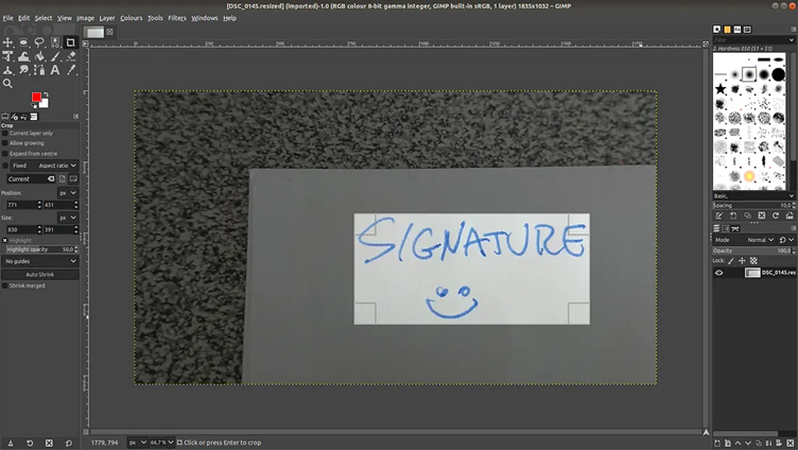Viewport: 798px width, 450px height.
Task: Select the DSC_0145.res layer thumbnail
Action: (x=752, y=273)
